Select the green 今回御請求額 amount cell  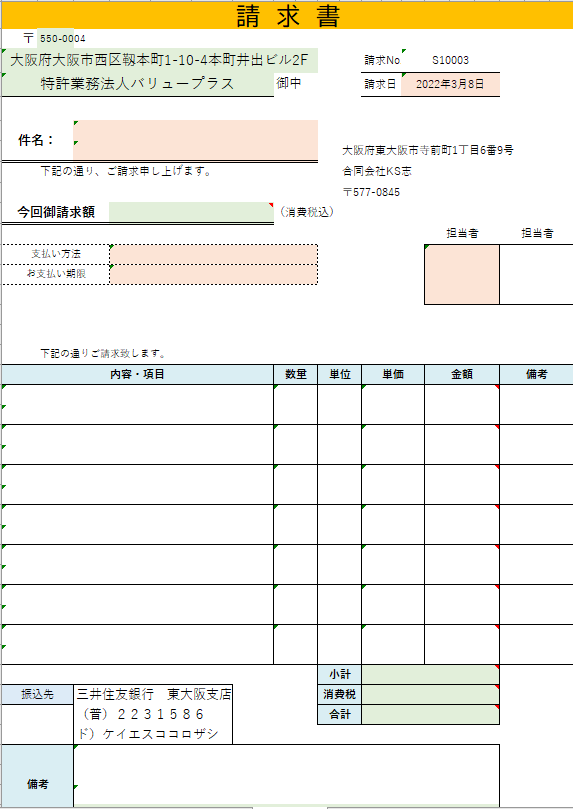tap(191, 212)
